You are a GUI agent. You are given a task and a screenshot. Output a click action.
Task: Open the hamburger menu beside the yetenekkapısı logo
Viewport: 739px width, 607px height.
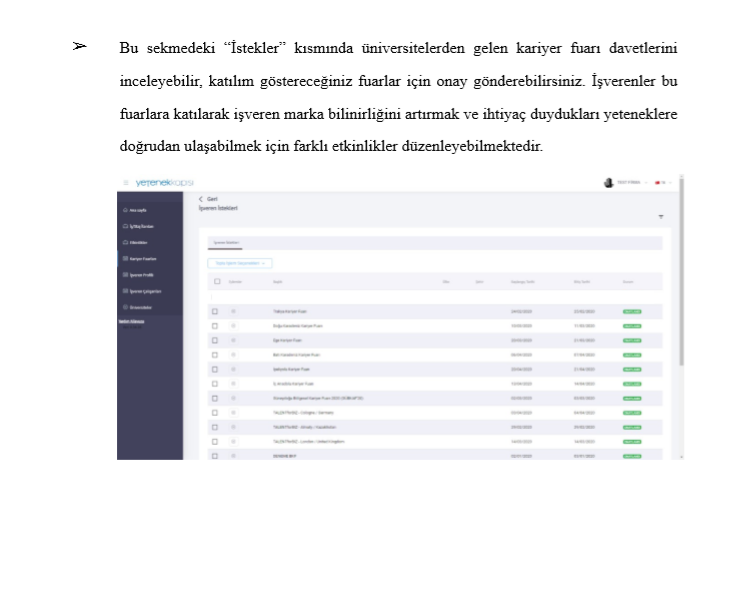pyautogui.click(x=126, y=183)
